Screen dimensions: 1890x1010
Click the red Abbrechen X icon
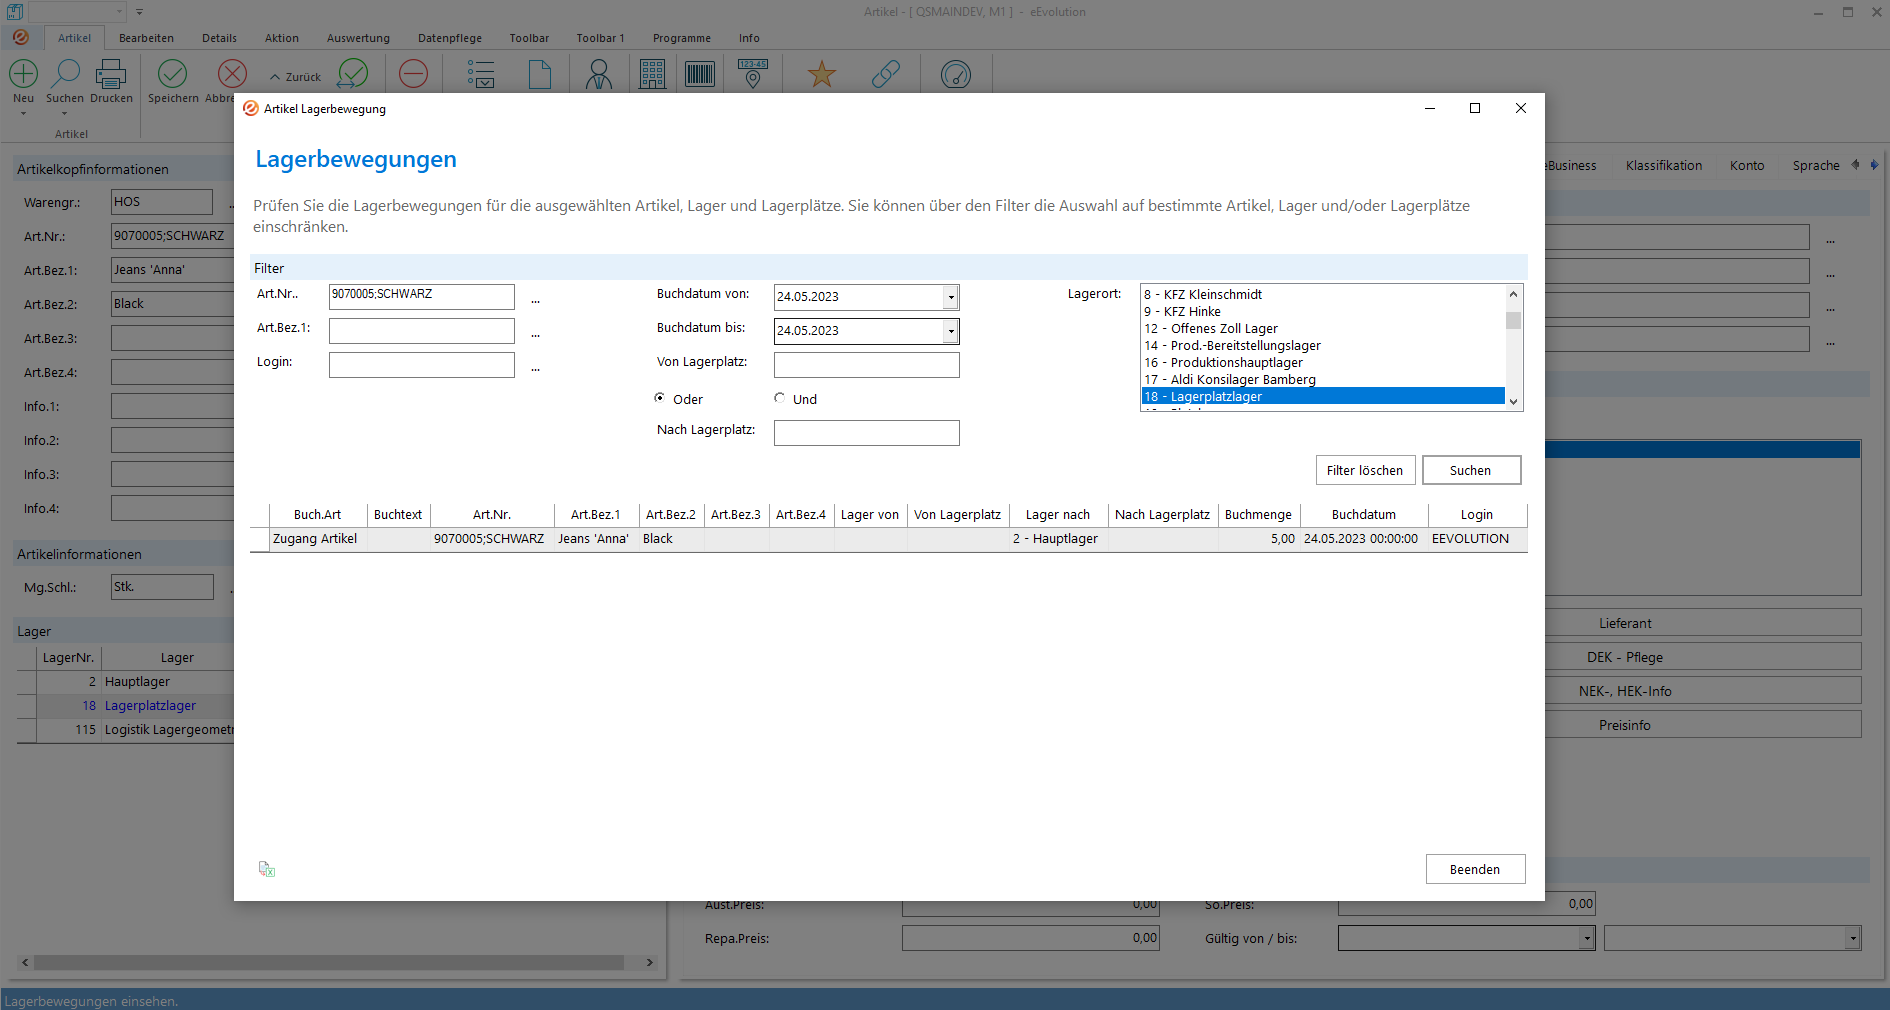pyautogui.click(x=232, y=74)
